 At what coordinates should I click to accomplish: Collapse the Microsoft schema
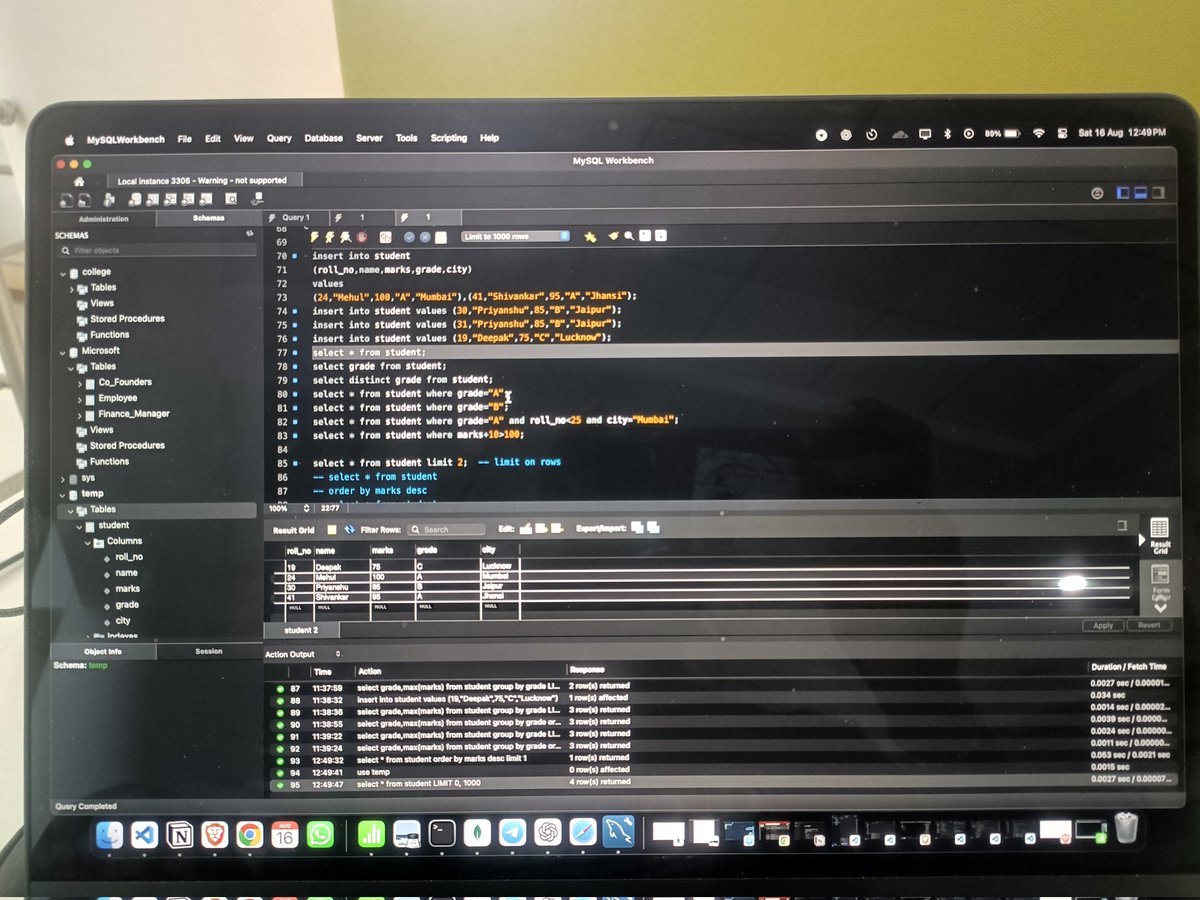63,351
